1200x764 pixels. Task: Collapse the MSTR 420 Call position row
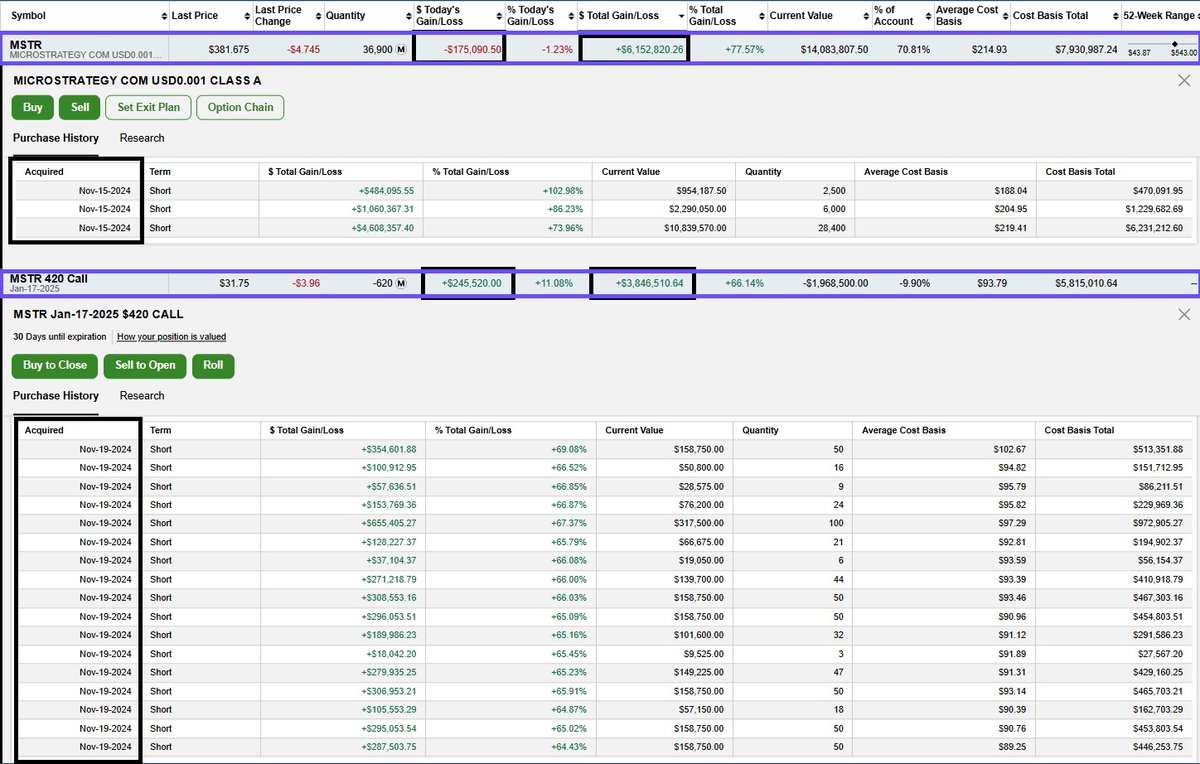(x=600, y=284)
